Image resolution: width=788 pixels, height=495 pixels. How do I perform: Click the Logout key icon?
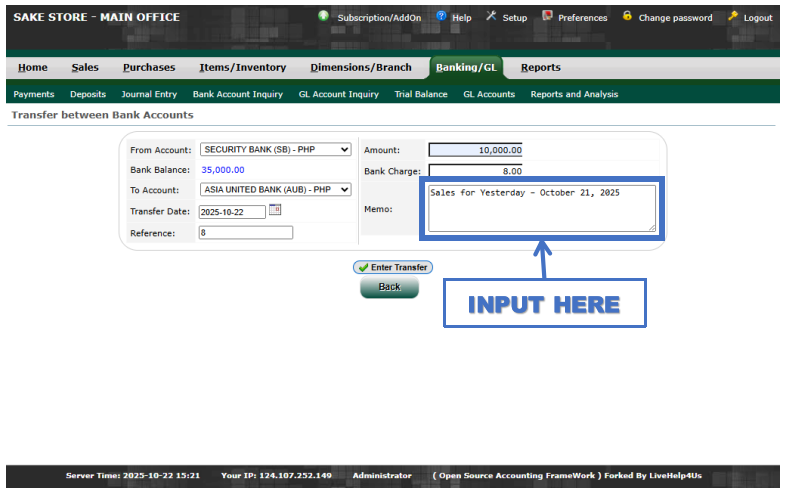pyautogui.click(x=733, y=16)
